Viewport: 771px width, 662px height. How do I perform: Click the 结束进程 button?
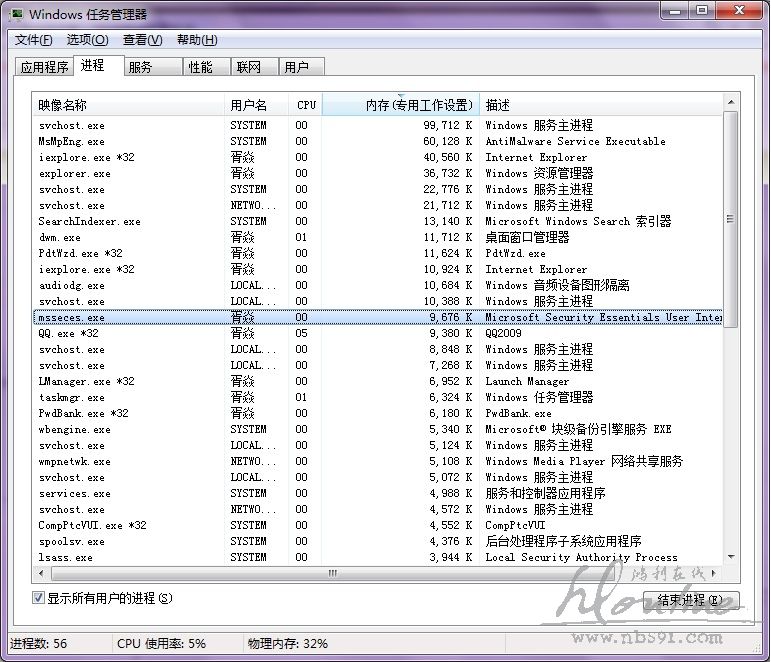coord(688,601)
